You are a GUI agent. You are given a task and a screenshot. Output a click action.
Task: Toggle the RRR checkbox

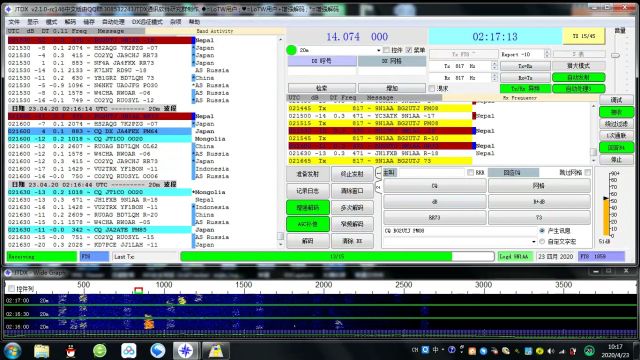(x=470, y=173)
